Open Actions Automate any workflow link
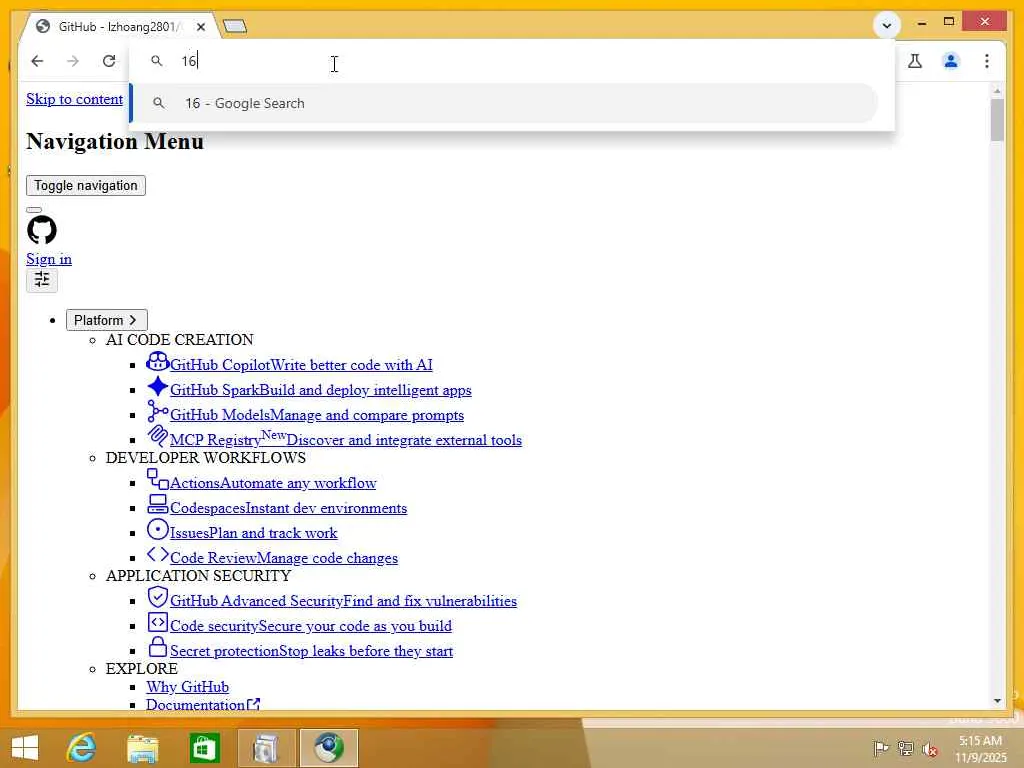This screenshot has height=768, width=1024. point(273,483)
